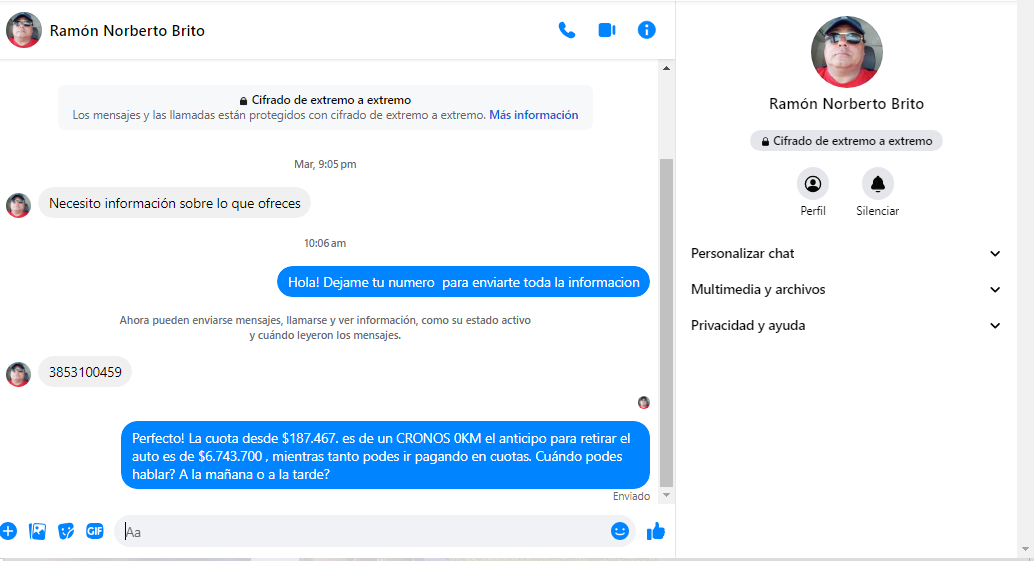
Task: Click the '10:06 am' timestamp
Action: (325, 243)
